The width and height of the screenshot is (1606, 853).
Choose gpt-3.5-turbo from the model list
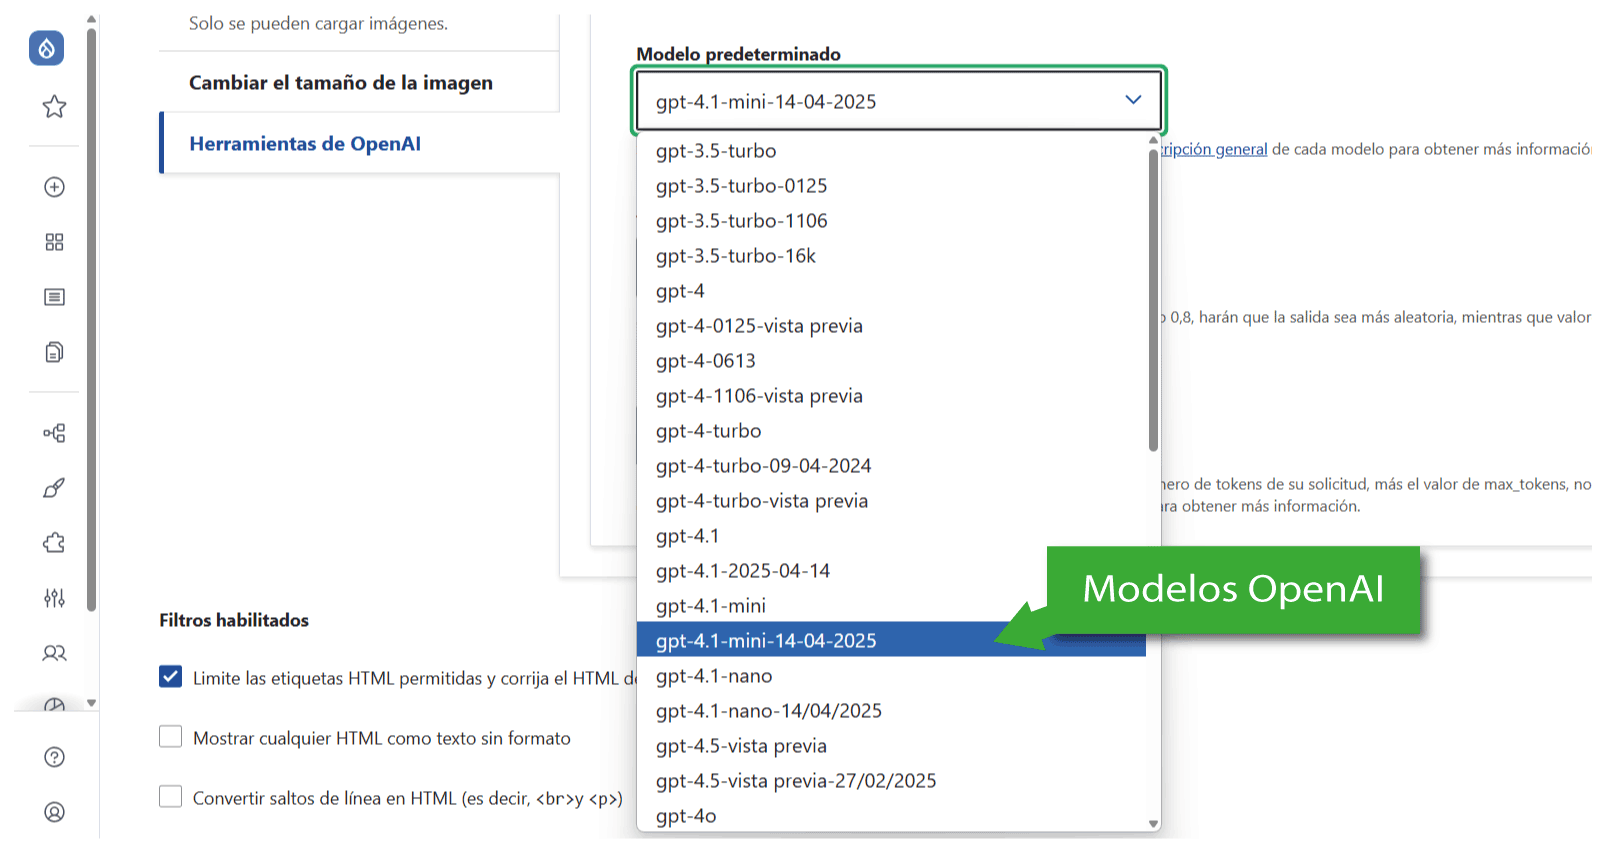point(891,151)
